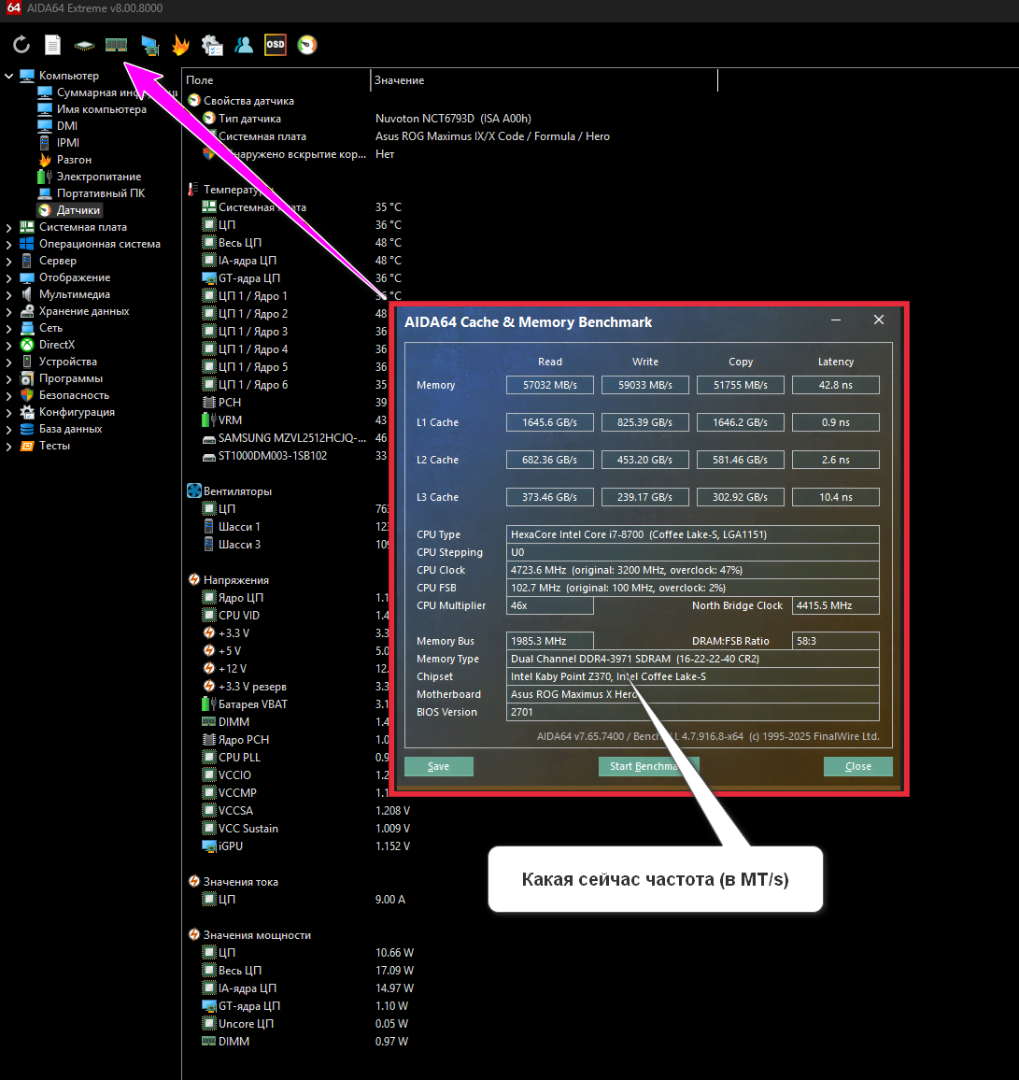Open the gear preferences toolbar icon
Image resolution: width=1019 pixels, height=1080 pixels.
coord(212,45)
